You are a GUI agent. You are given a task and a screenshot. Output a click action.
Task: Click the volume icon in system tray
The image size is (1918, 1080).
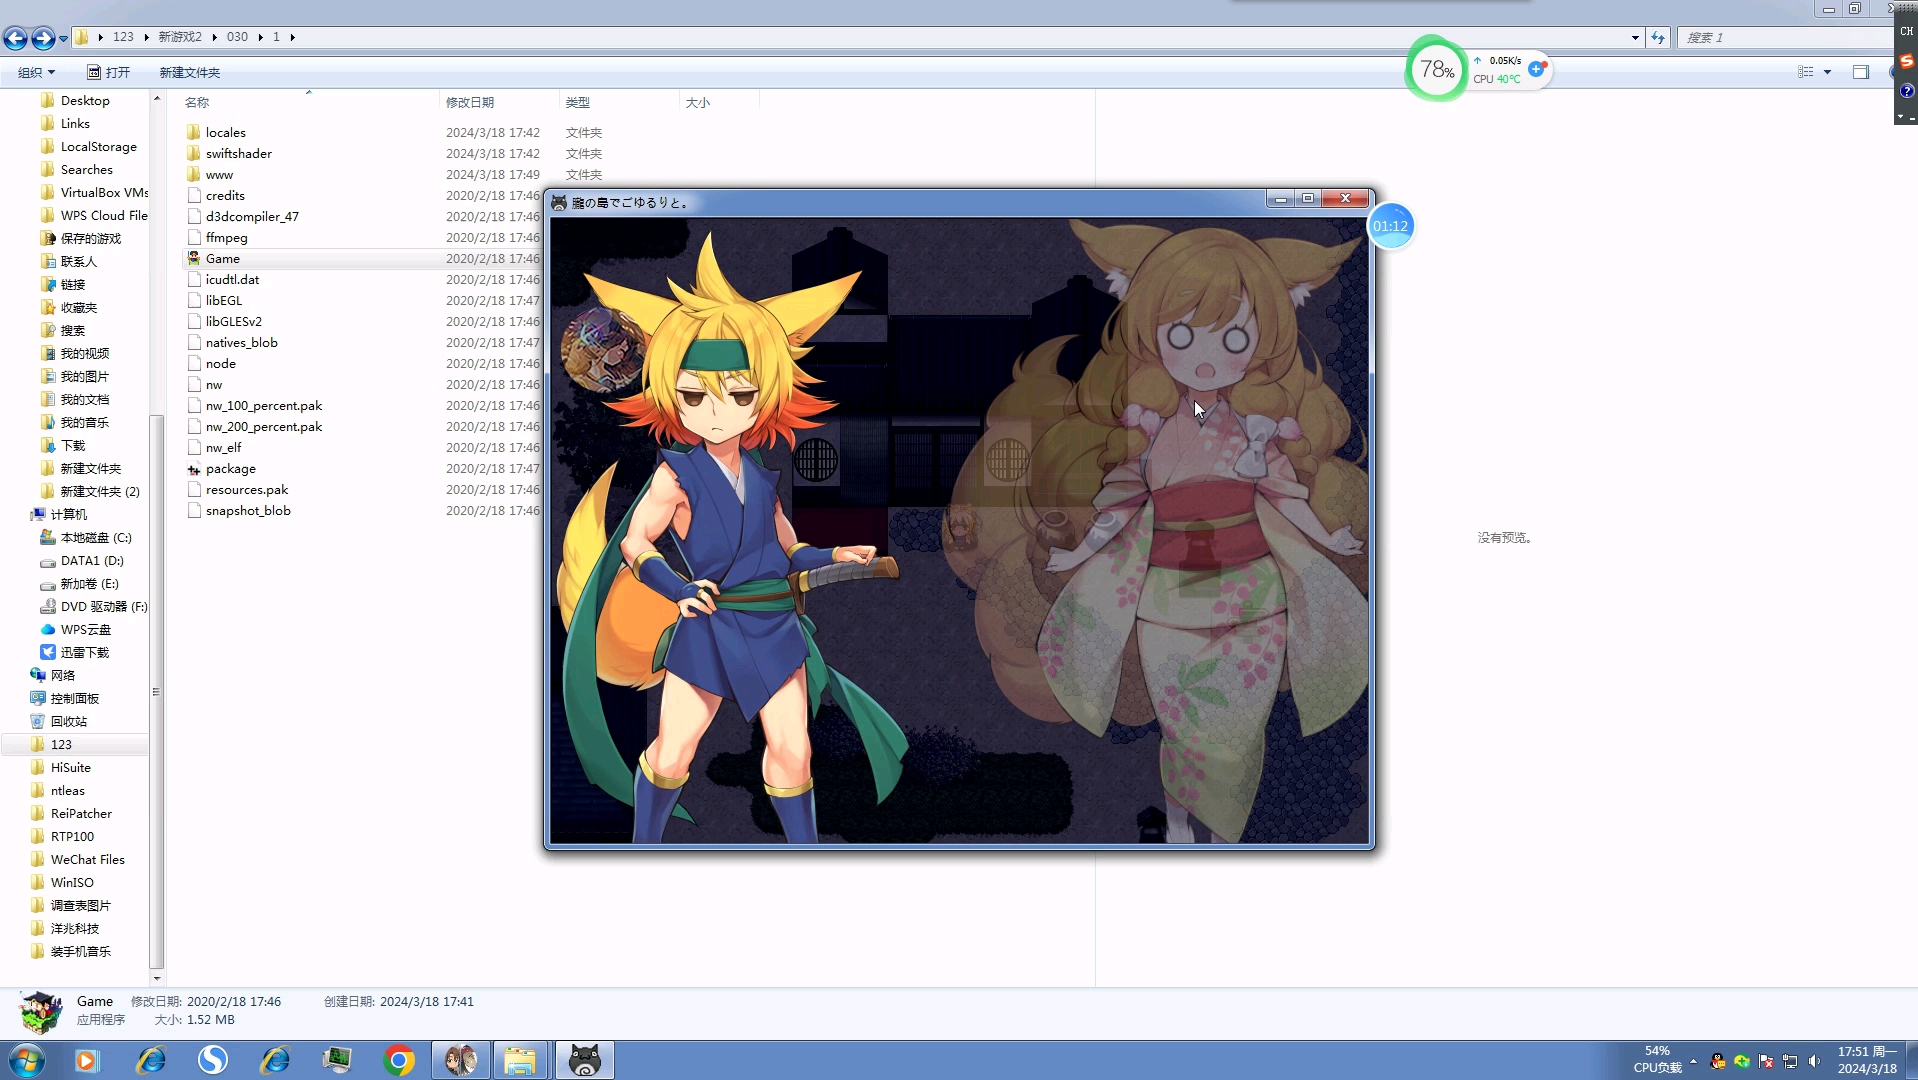[x=1814, y=1061]
